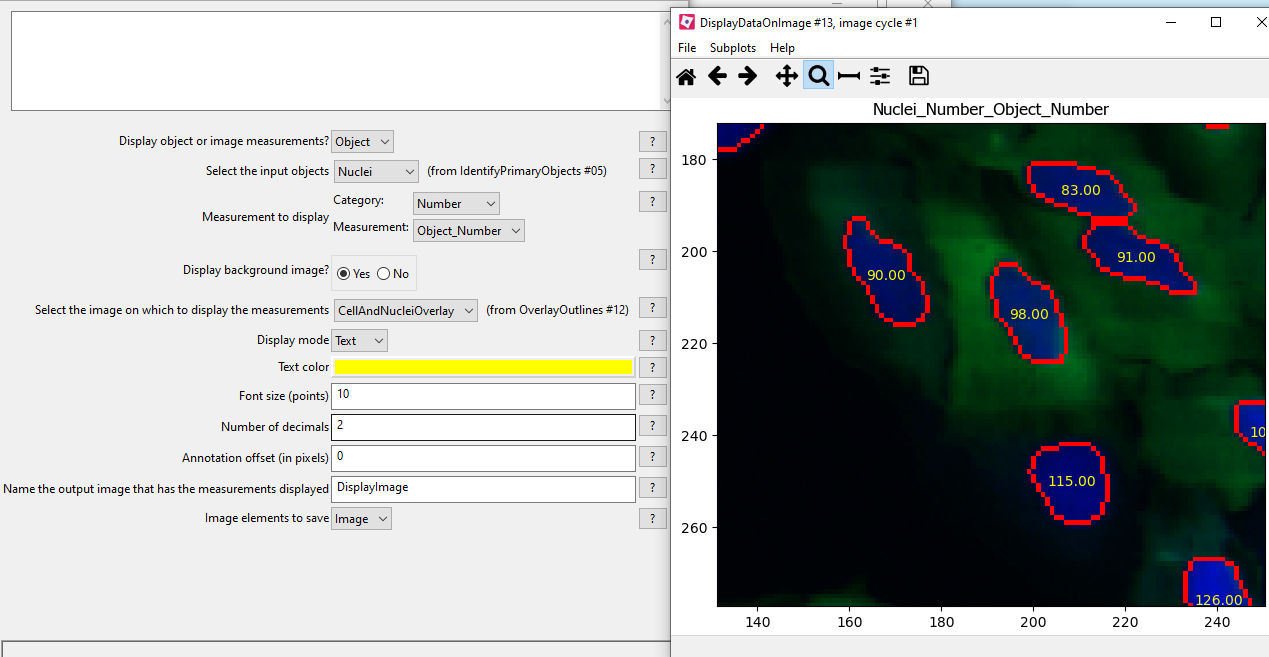Open the Display mode dropdown
Screen dimensions: 1269x657
pos(358,340)
